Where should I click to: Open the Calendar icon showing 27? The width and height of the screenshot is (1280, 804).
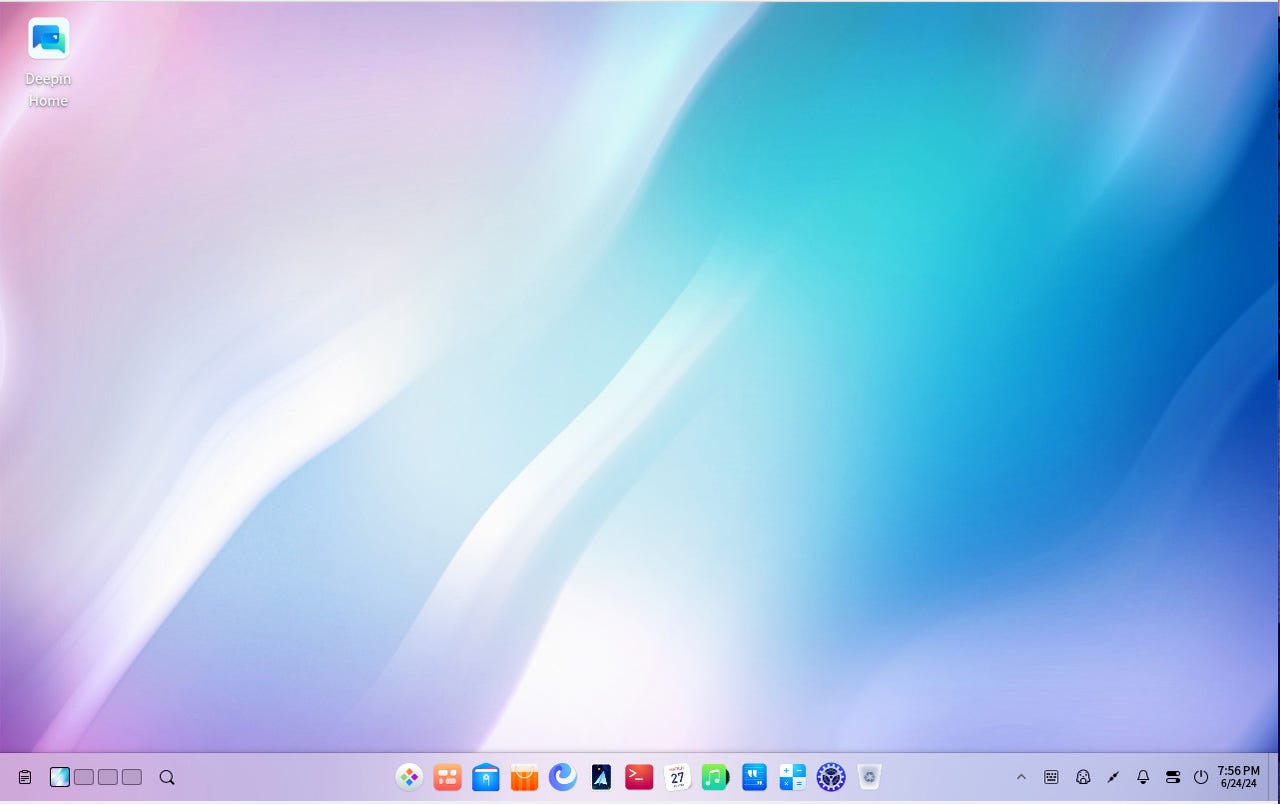point(678,777)
